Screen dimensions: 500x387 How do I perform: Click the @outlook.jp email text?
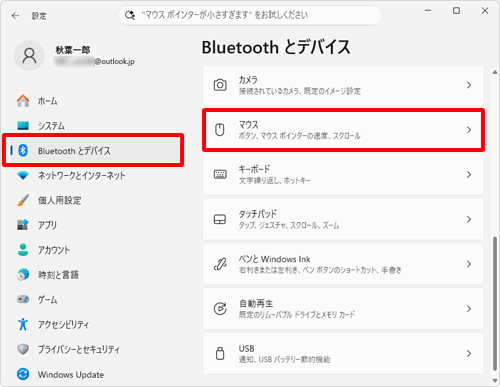[115, 61]
